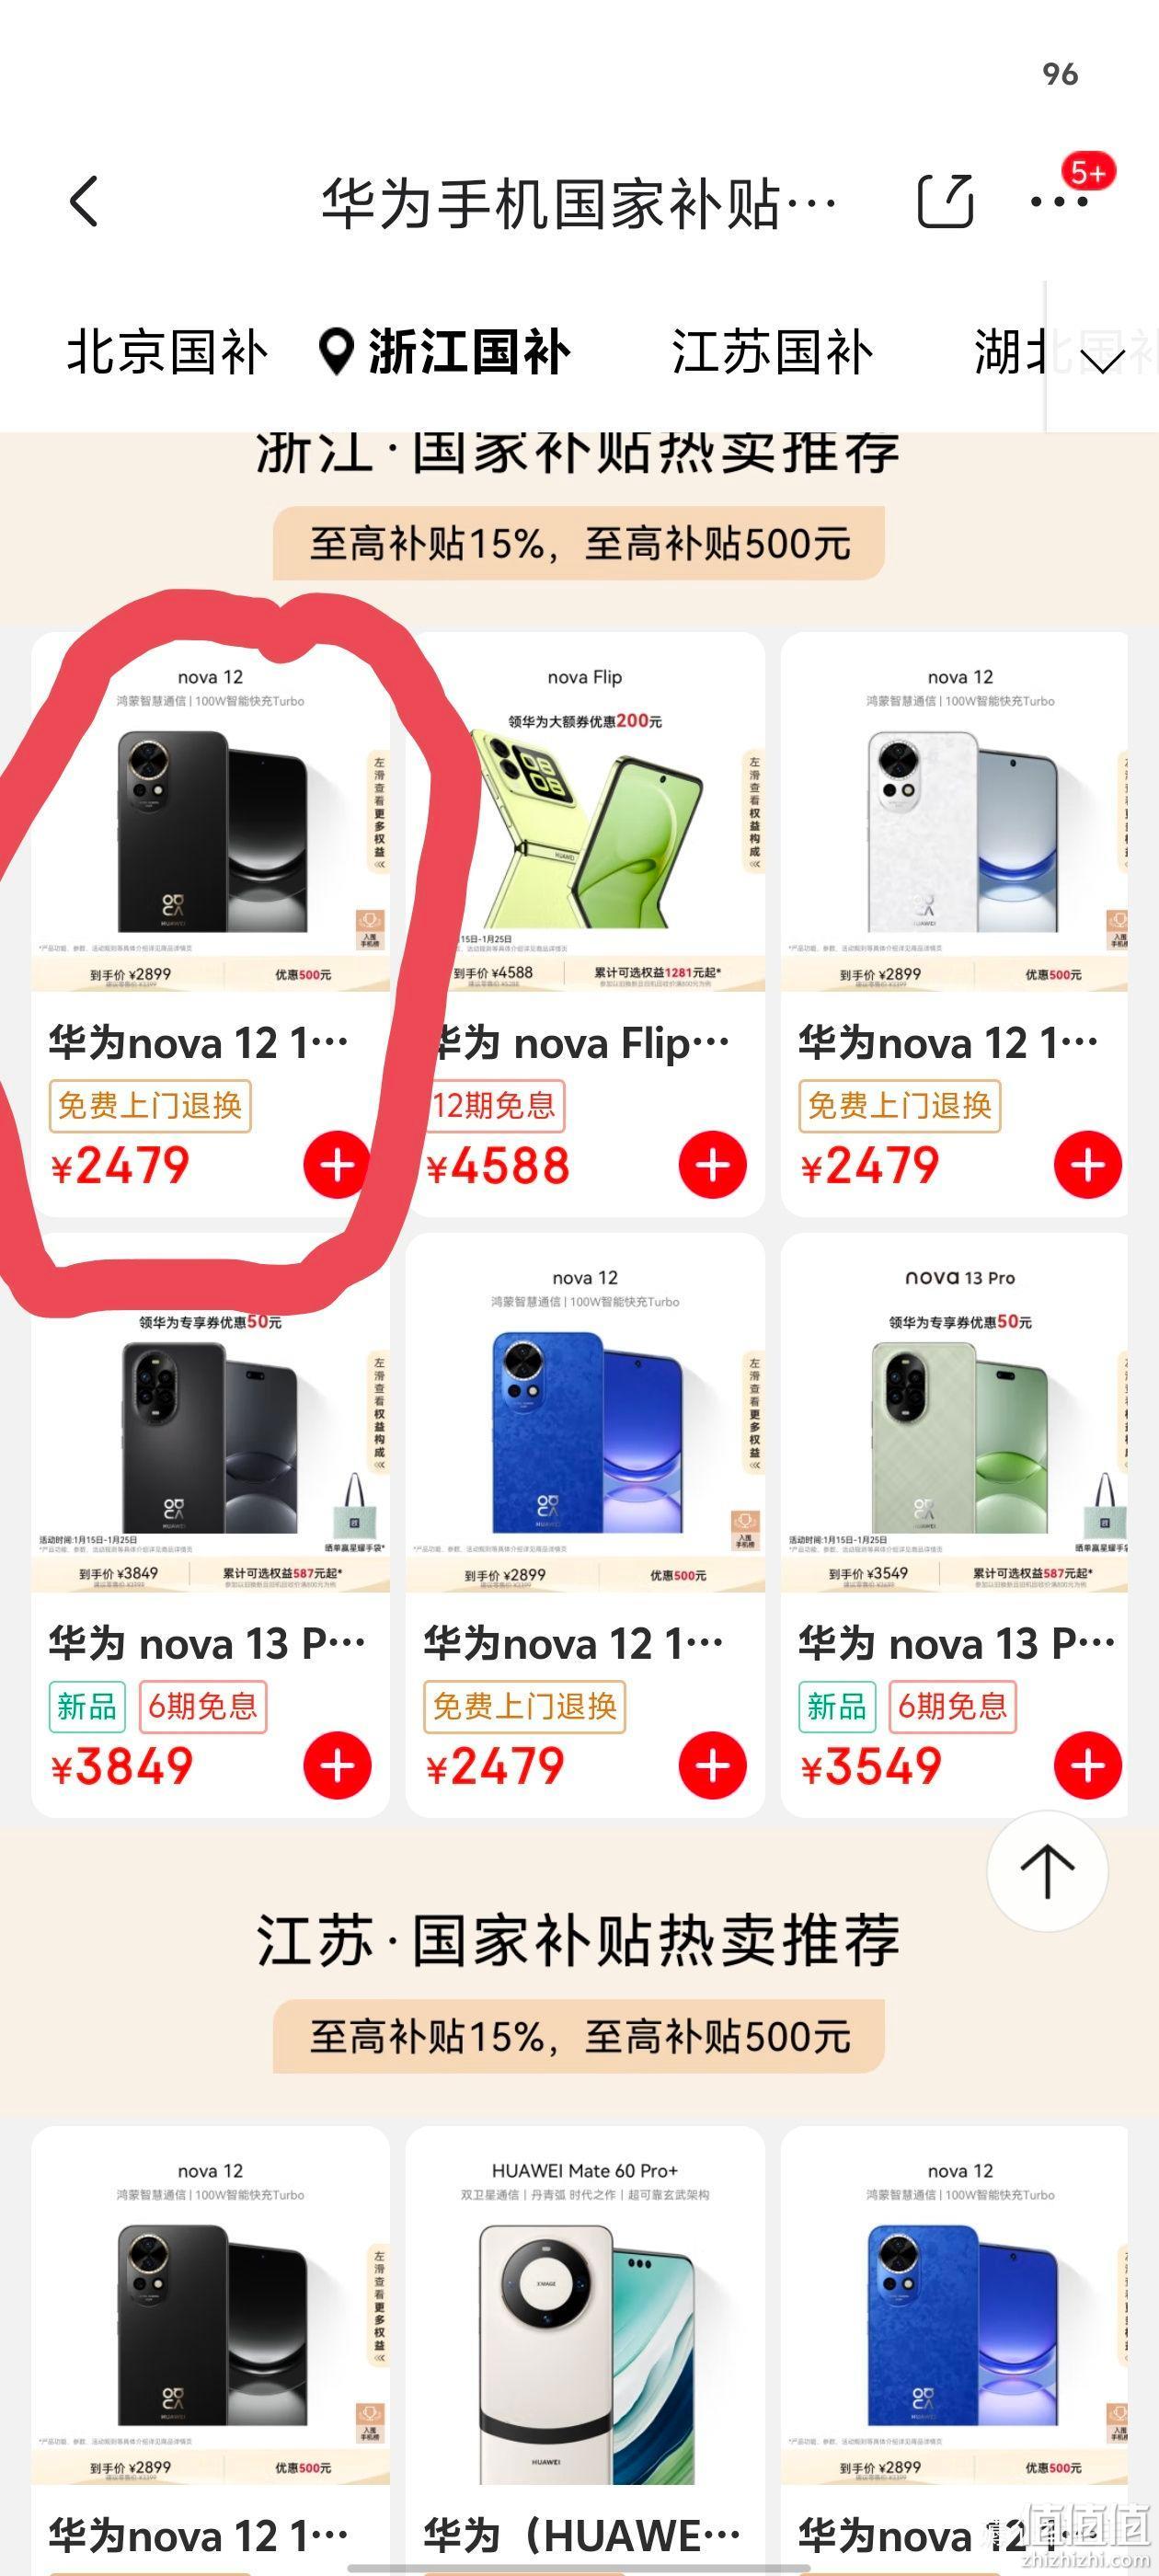Image resolution: width=1159 pixels, height=2576 pixels.
Task: Open the share icon in header
Action: tap(945, 201)
